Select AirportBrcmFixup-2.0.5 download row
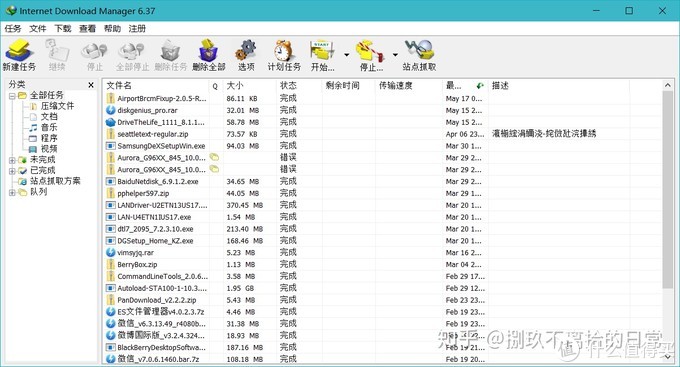 pyautogui.click(x=383, y=98)
